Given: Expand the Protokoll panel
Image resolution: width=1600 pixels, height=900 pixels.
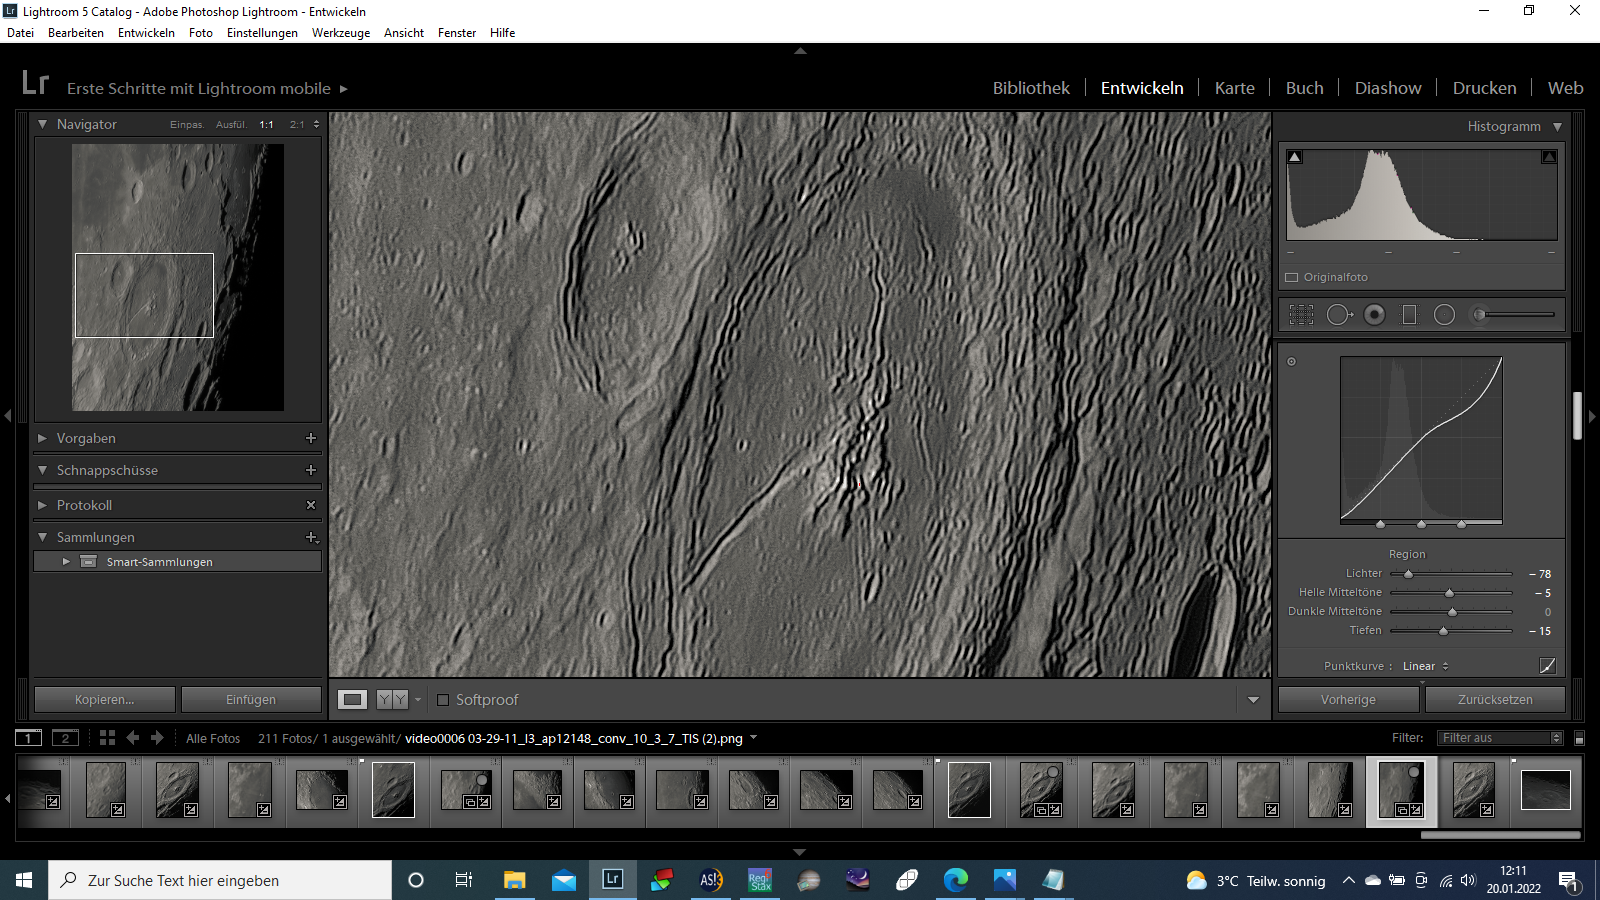Looking at the screenshot, I should pos(42,505).
